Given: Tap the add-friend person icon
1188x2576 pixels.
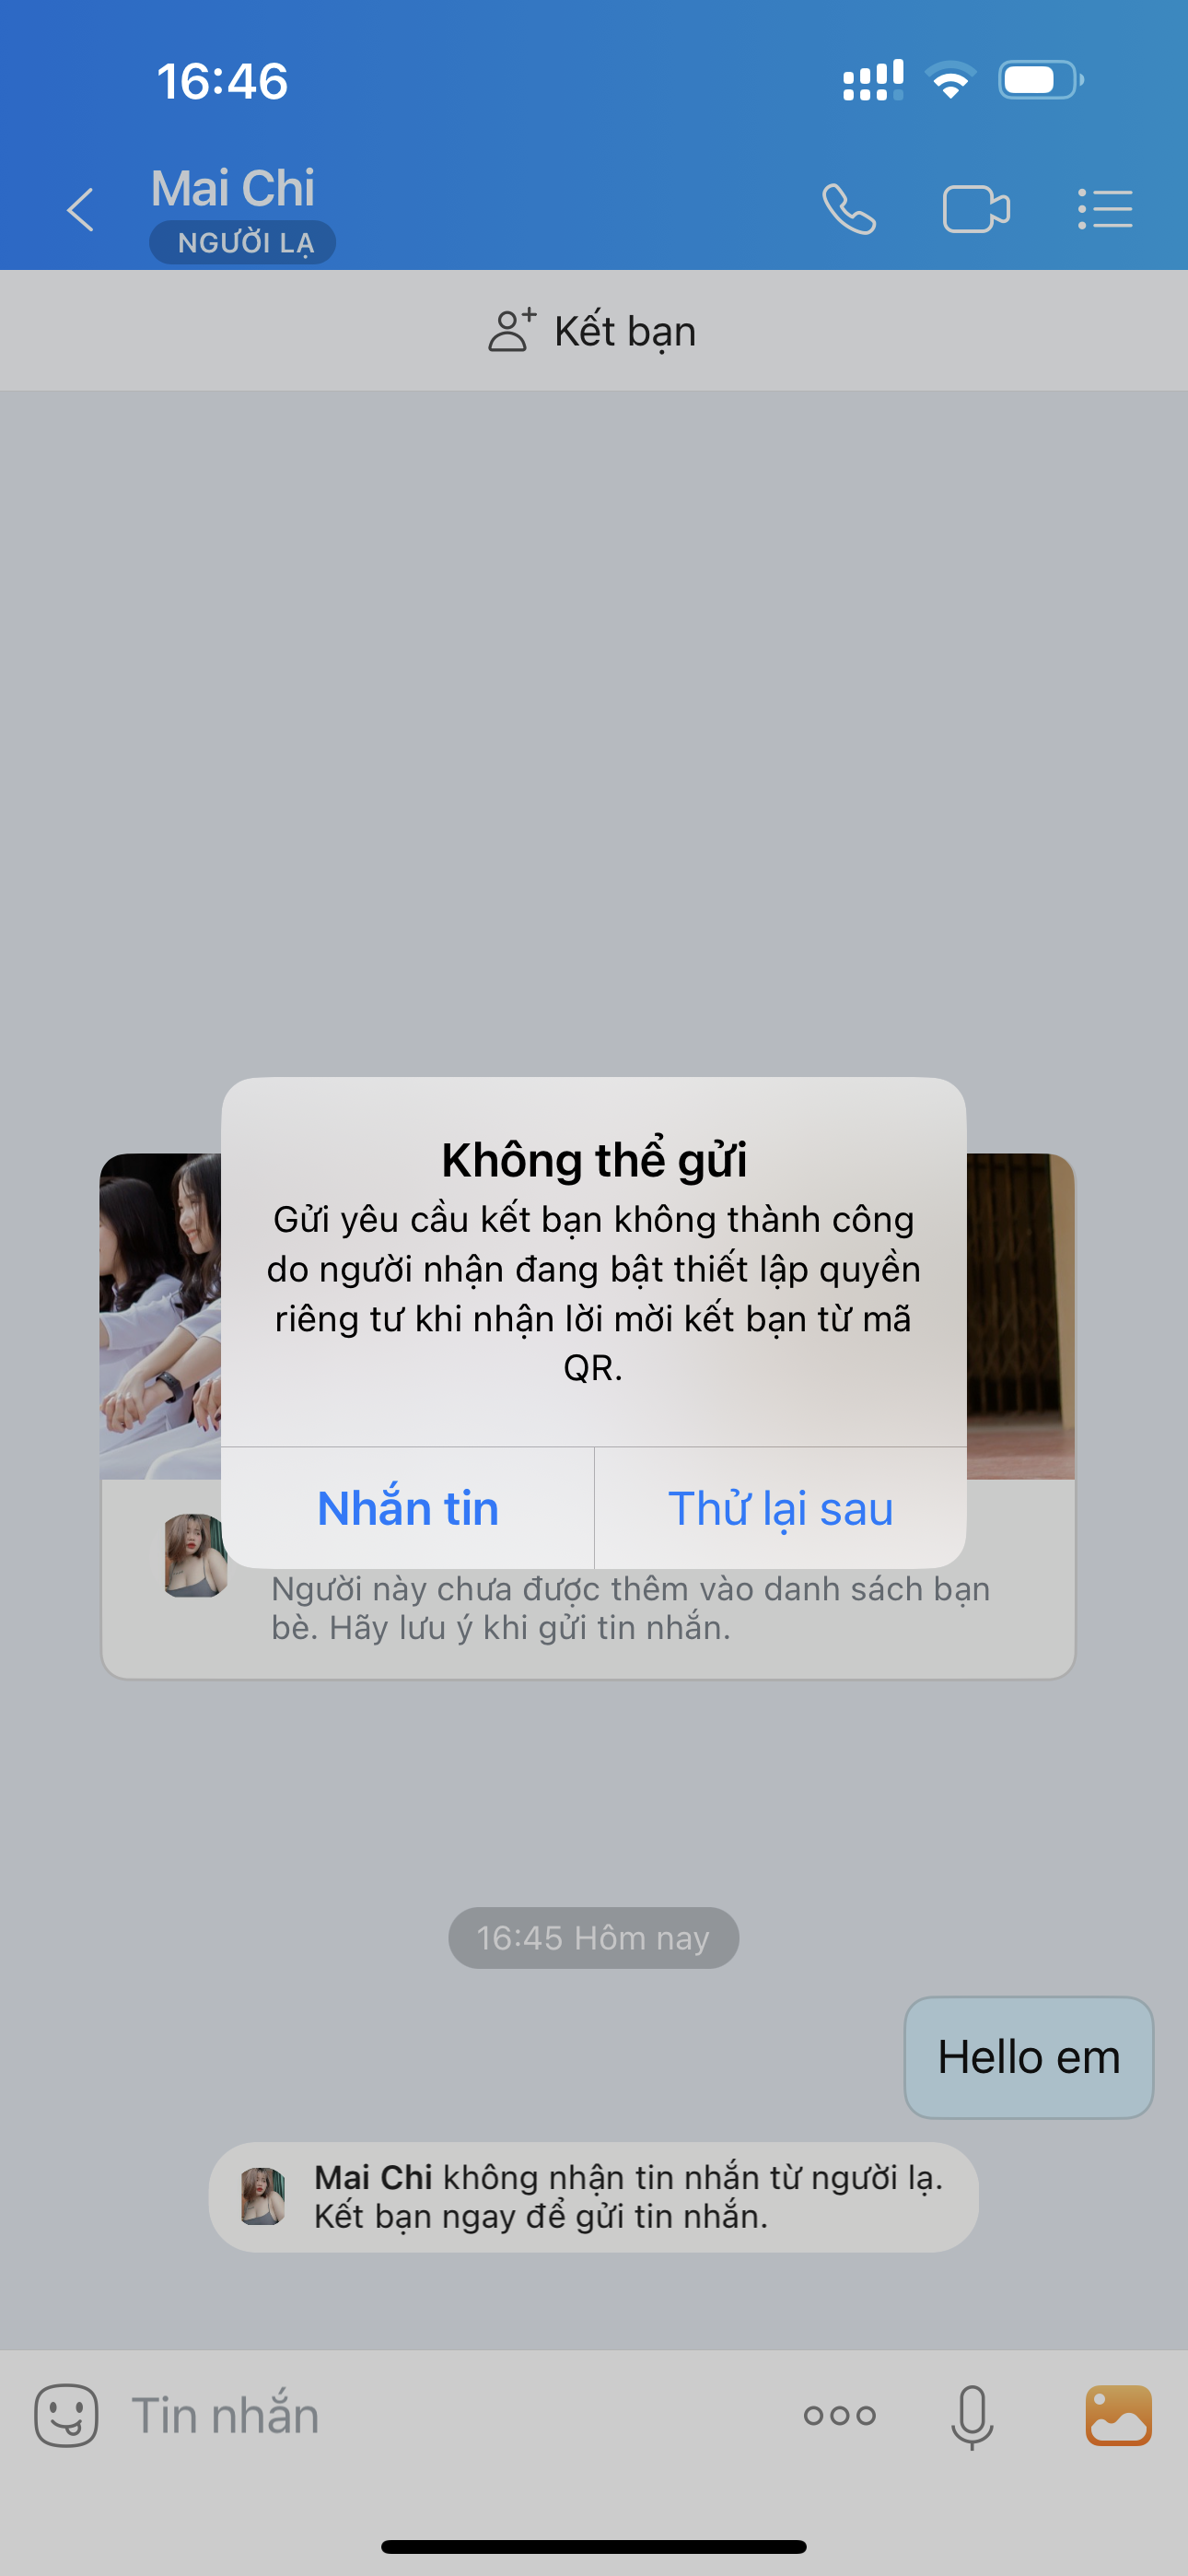Looking at the screenshot, I should [512, 330].
